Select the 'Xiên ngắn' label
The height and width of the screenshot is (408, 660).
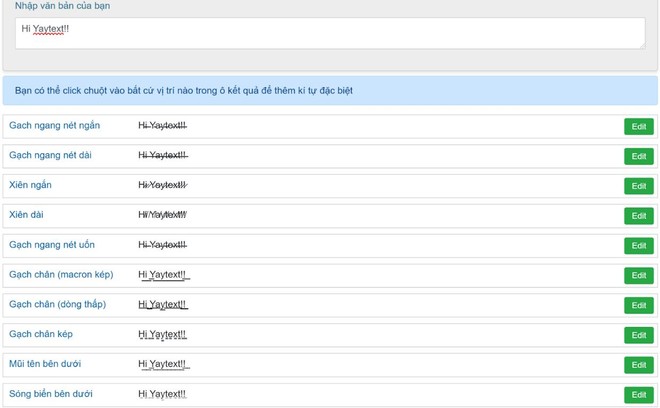[30, 185]
